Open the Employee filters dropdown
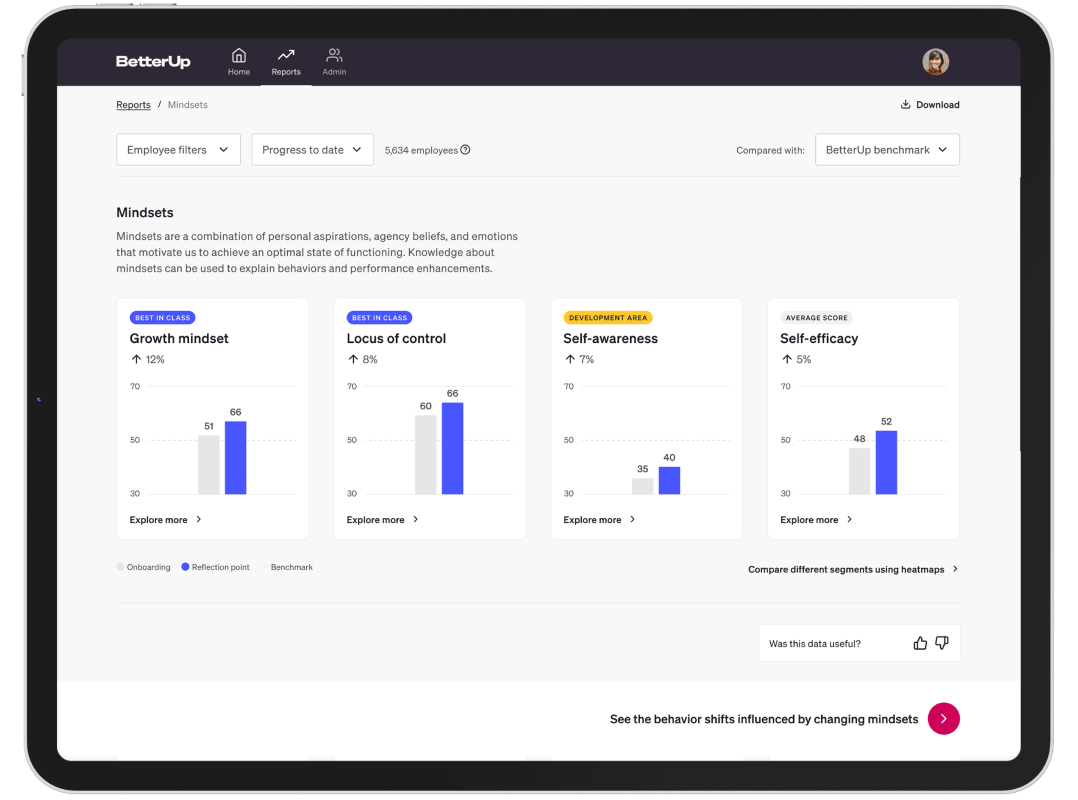This screenshot has height=800, width=1078. [178, 150]
